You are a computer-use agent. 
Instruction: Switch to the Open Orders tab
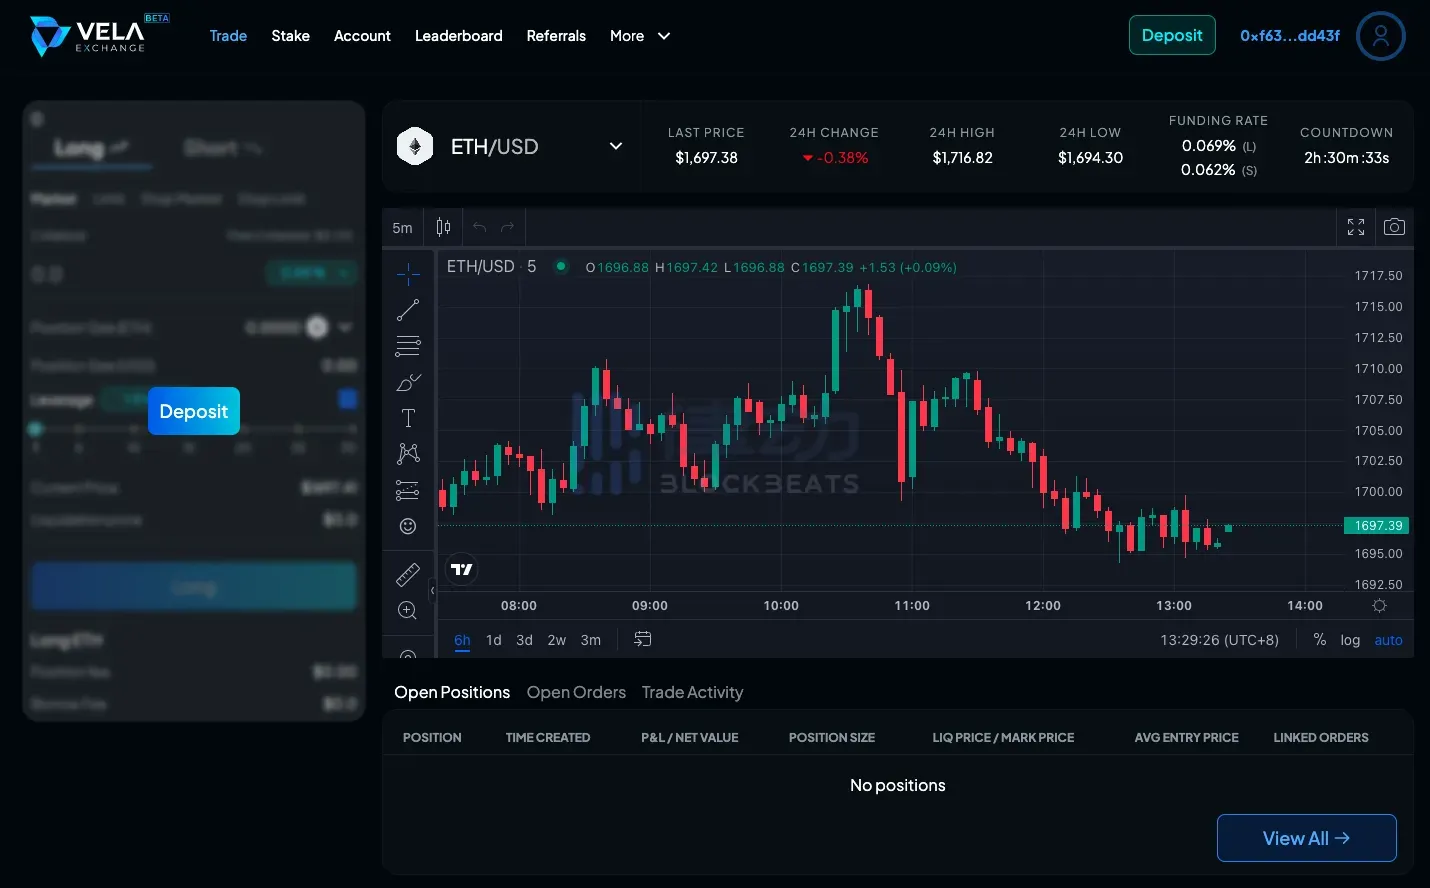(576, 692)
